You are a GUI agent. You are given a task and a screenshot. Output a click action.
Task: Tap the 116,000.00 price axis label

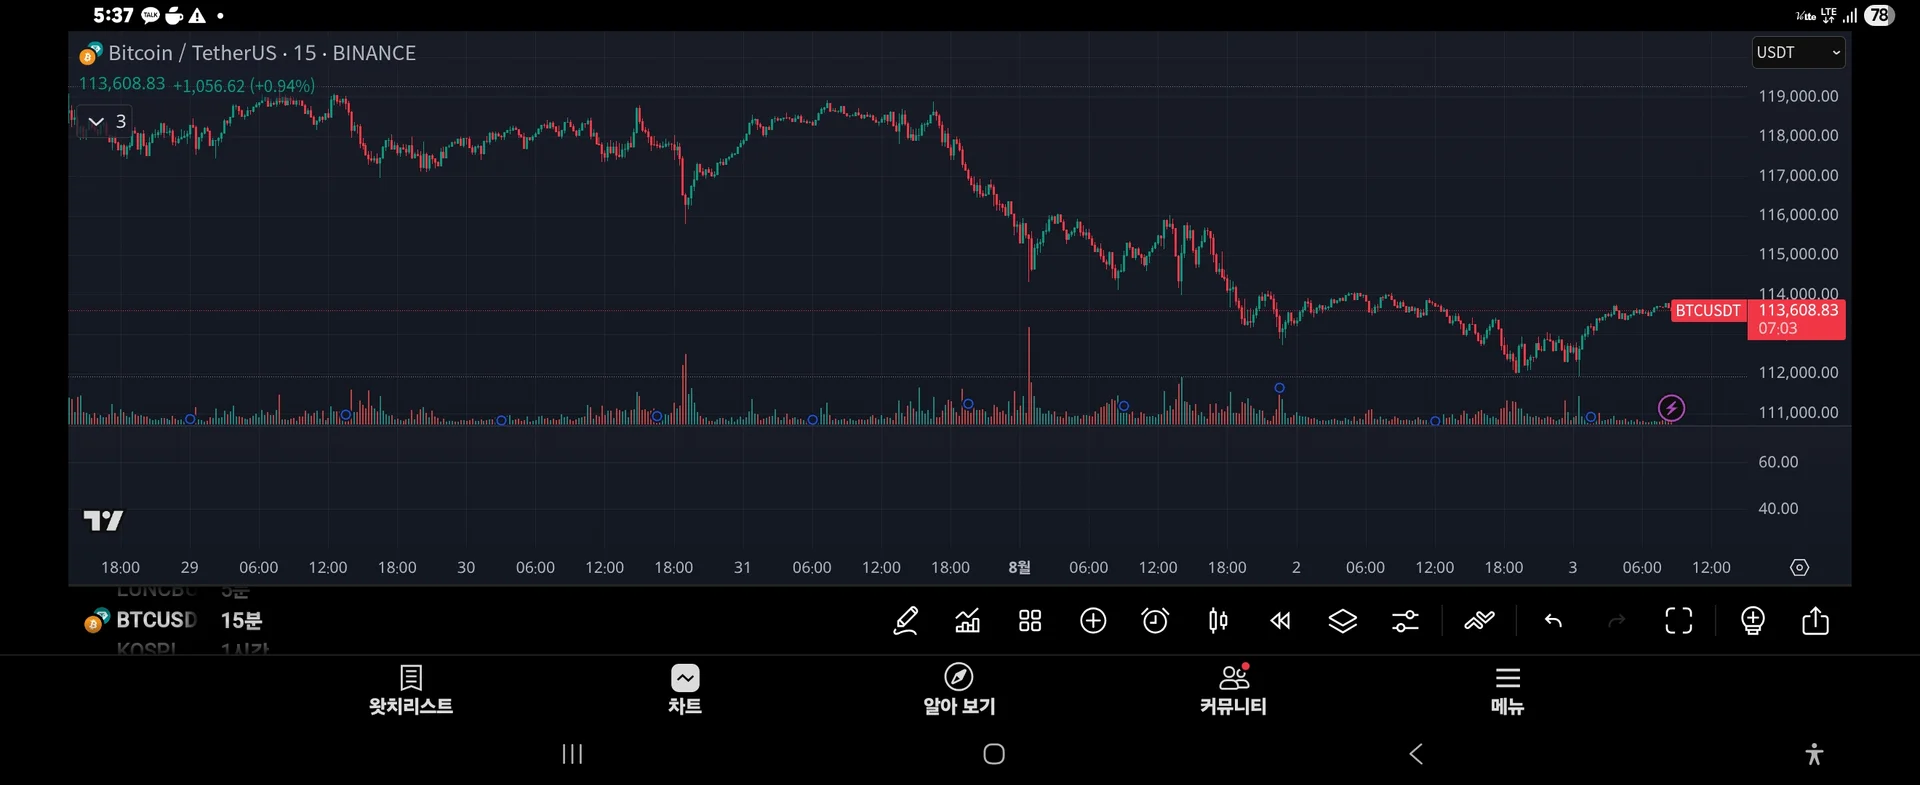point(1798,215)
